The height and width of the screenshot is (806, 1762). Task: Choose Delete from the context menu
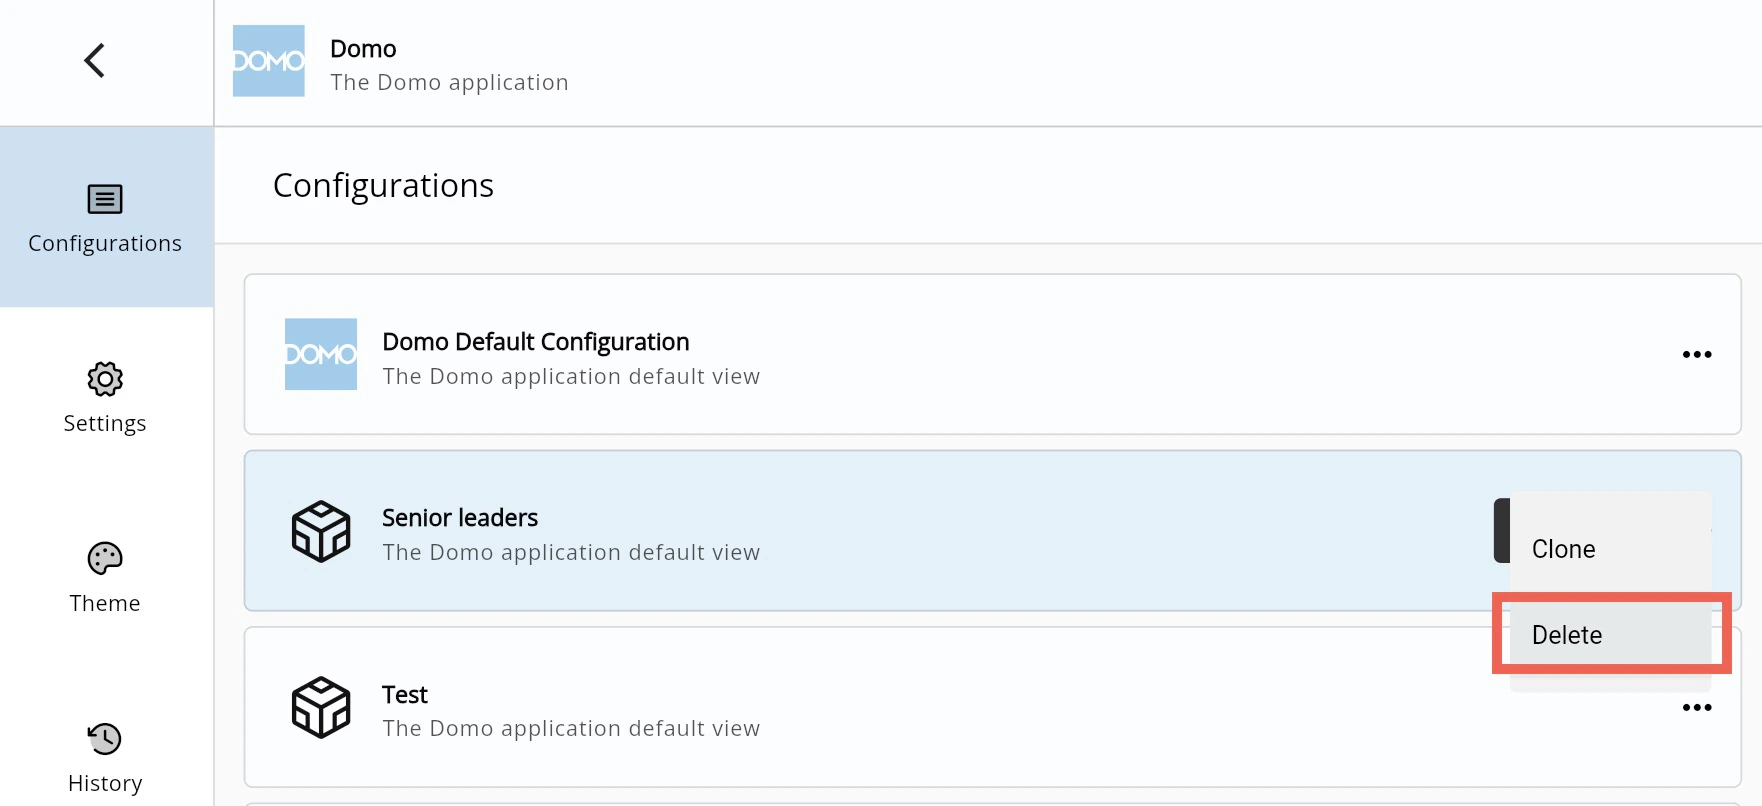(1611, 635)
